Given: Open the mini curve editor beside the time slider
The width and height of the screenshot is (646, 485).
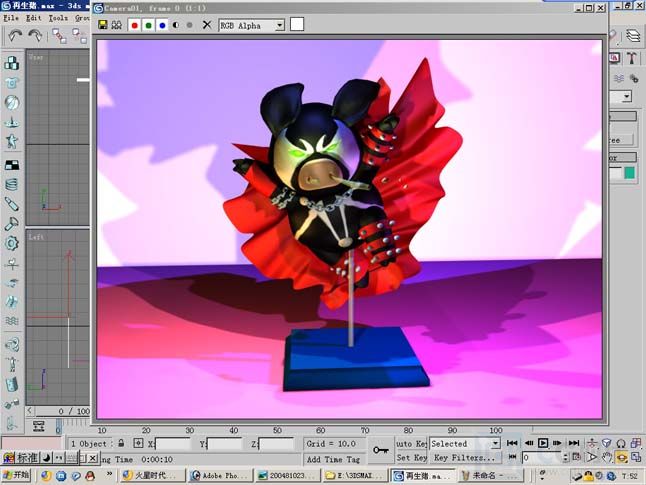Looking at the screenshot, I should tap(39, 426).
